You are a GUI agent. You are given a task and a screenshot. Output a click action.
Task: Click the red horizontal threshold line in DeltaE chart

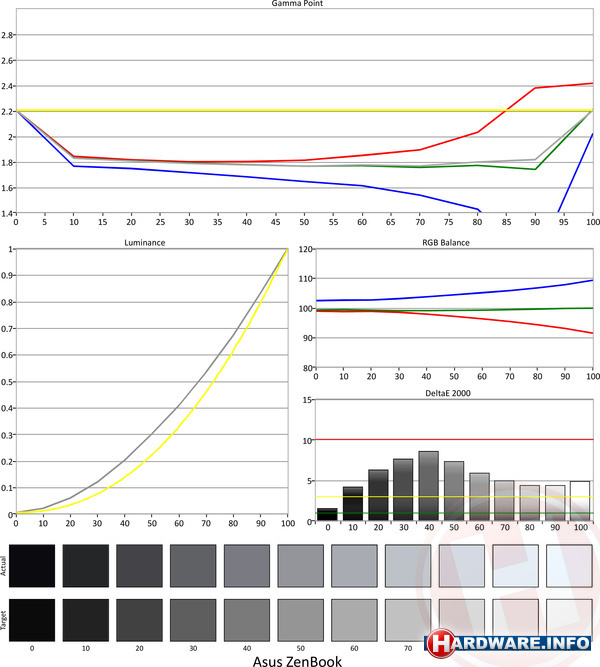[x=450, y=439]
